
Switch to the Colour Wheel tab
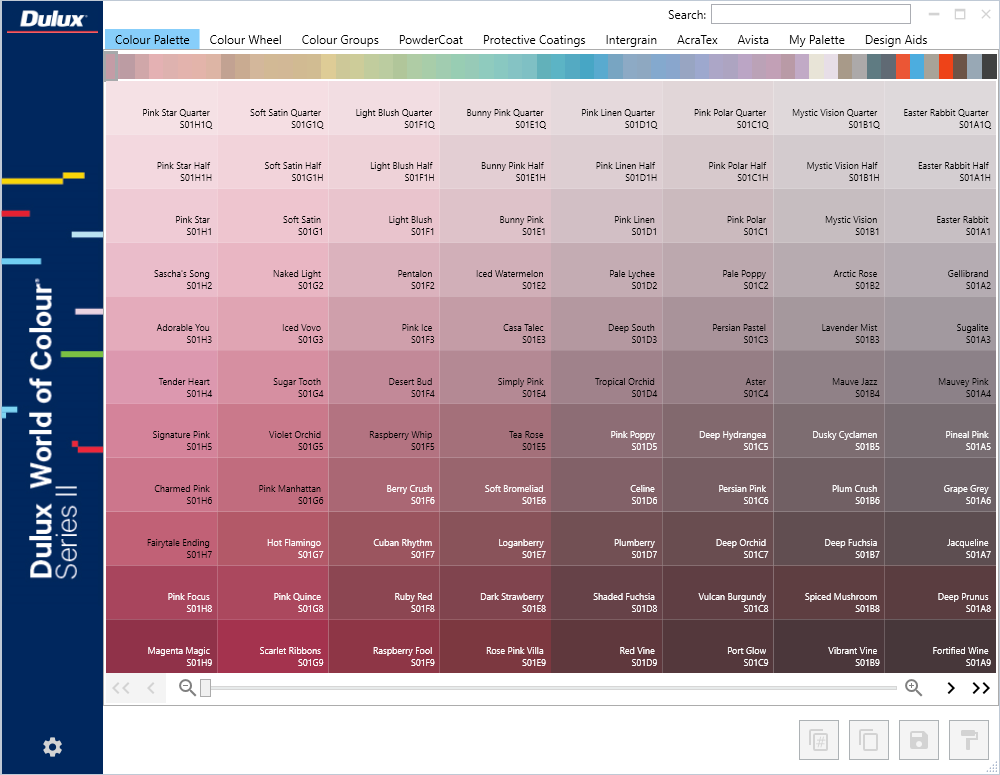pos(245,40)
